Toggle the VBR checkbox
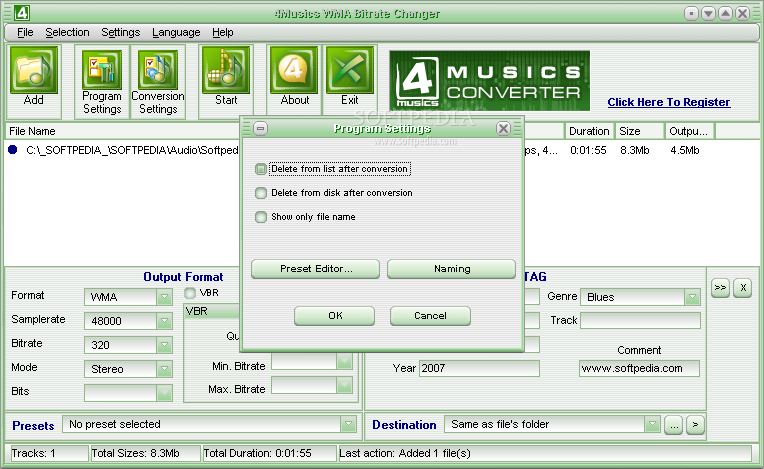This screenshot has width=764, height=469. [190, 293]
